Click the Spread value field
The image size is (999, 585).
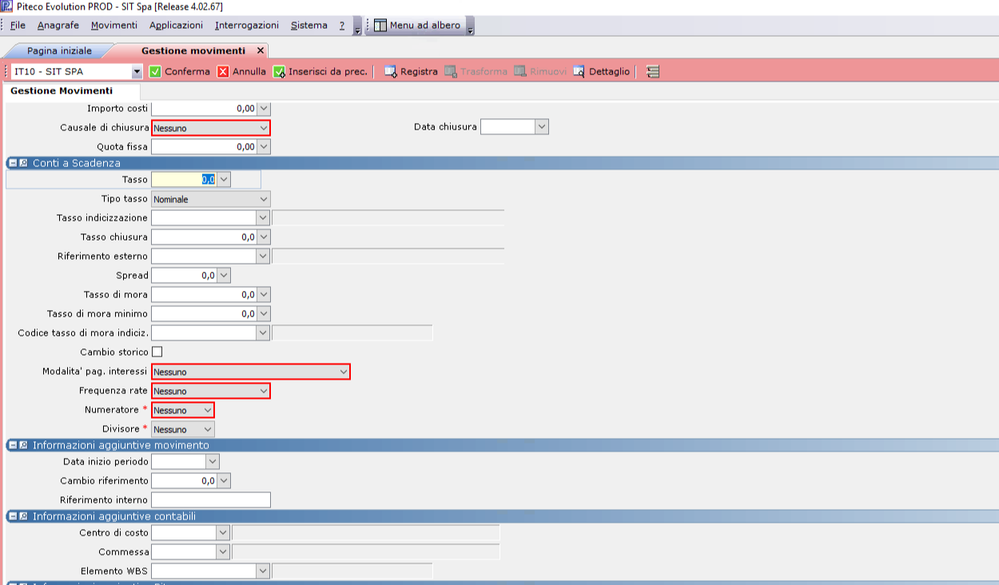tap(184, 275)
